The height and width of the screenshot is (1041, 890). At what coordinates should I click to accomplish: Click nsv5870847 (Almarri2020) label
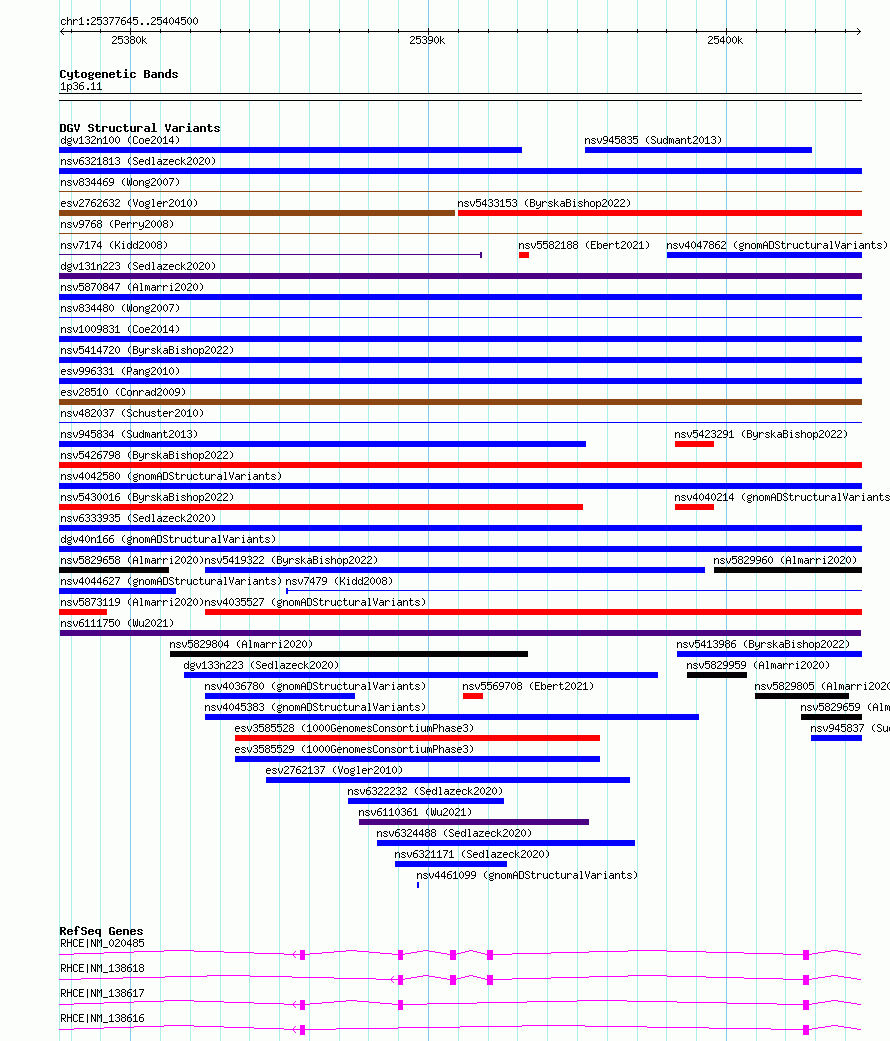(132, 287)
